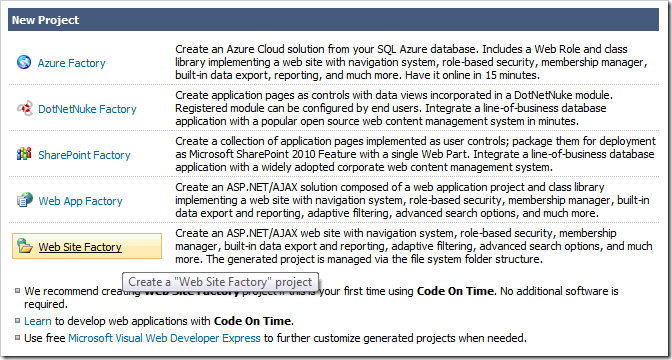Image resolution: width=672 pixels, height=360 pixels.
Task: Click the SharePoint Factory people icon
Action: [x=24, y=154]
